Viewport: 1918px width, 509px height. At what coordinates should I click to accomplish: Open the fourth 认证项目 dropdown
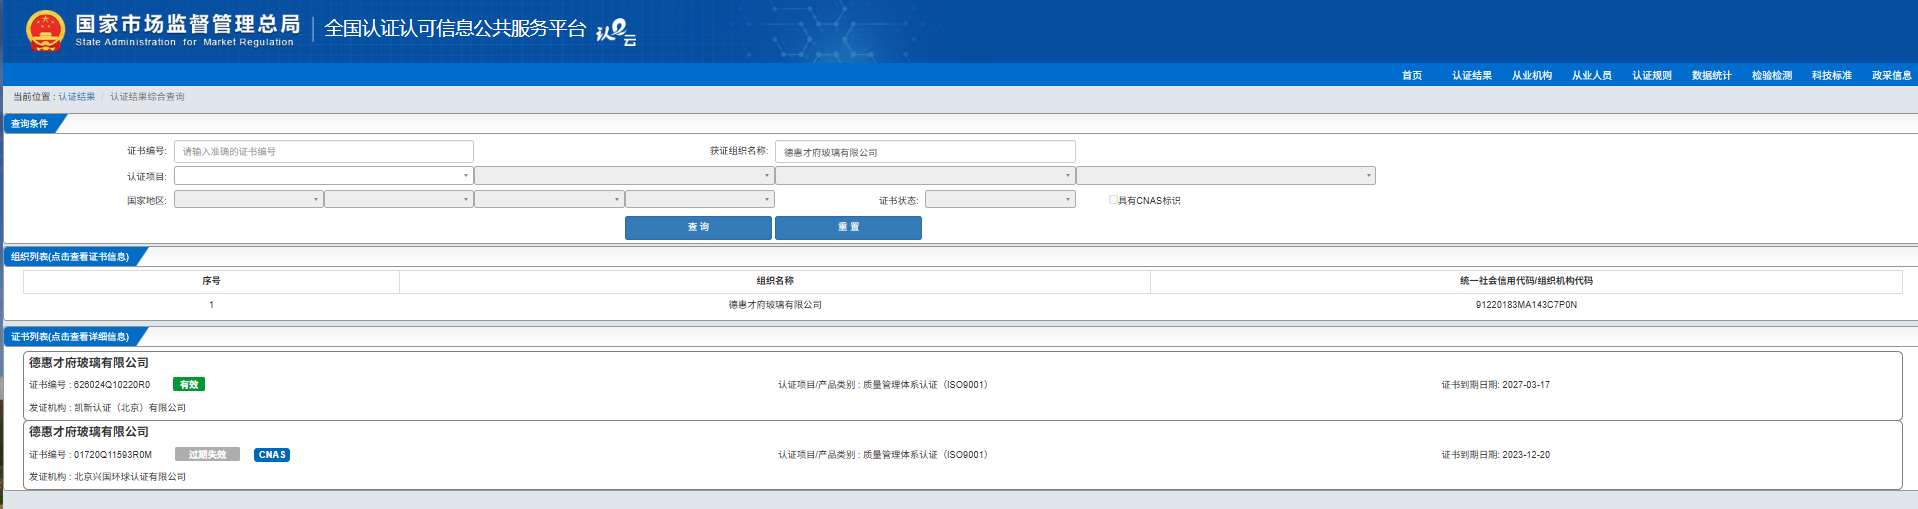[x=1226, y=176]
